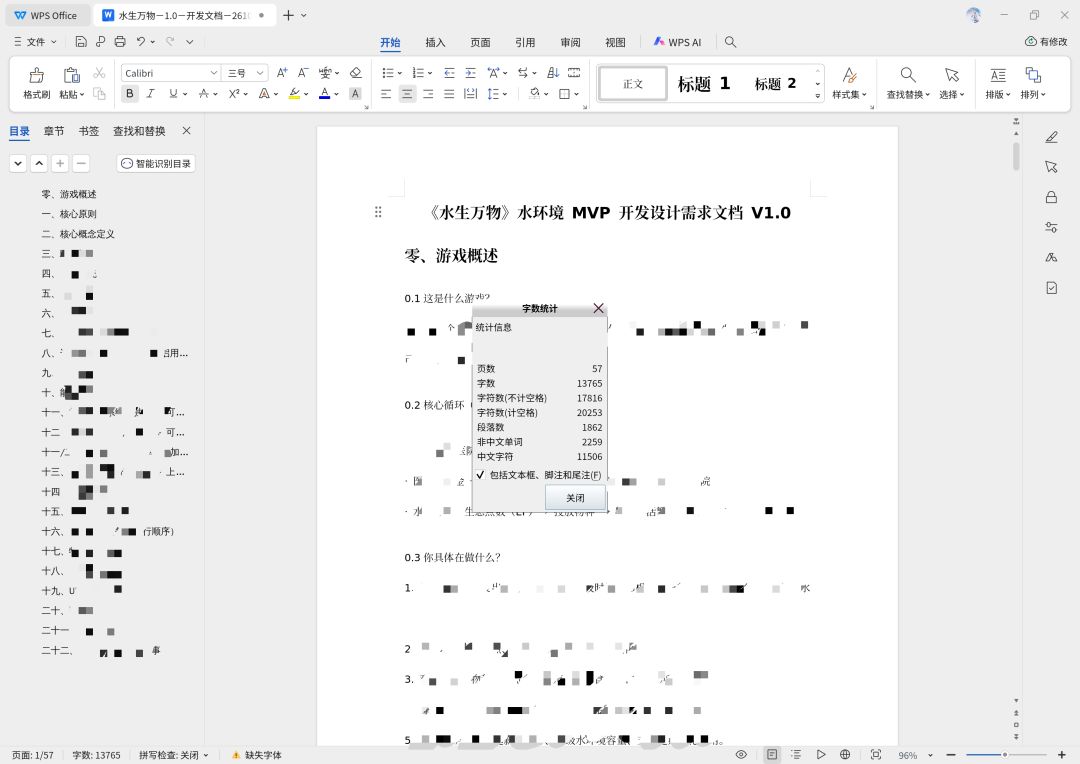Image resolution: width=1080 pixels, height=764 pixels.
Task: Go to 二、核心概念定义 in the outline
Action: (x=78, y=234)
